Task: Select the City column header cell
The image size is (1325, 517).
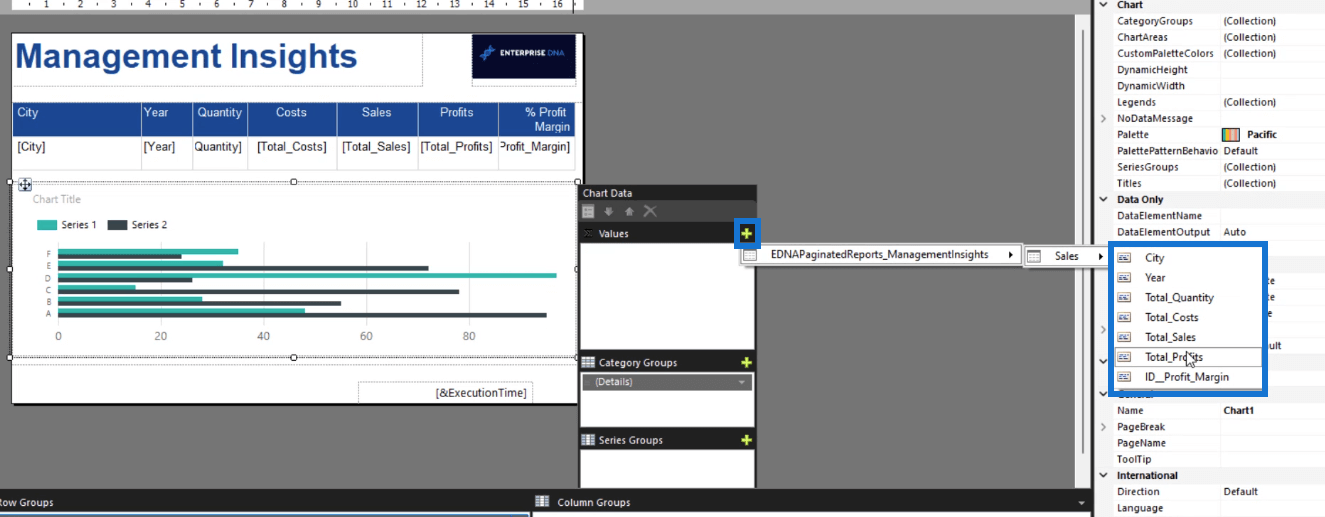Action: pyautogui.click(x=77, y=119)
